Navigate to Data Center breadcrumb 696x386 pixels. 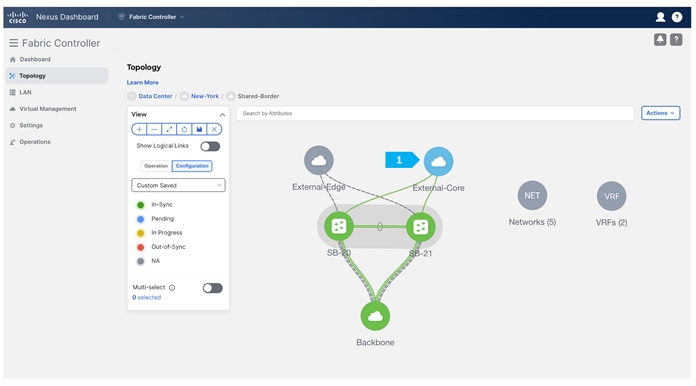(155, 96)
